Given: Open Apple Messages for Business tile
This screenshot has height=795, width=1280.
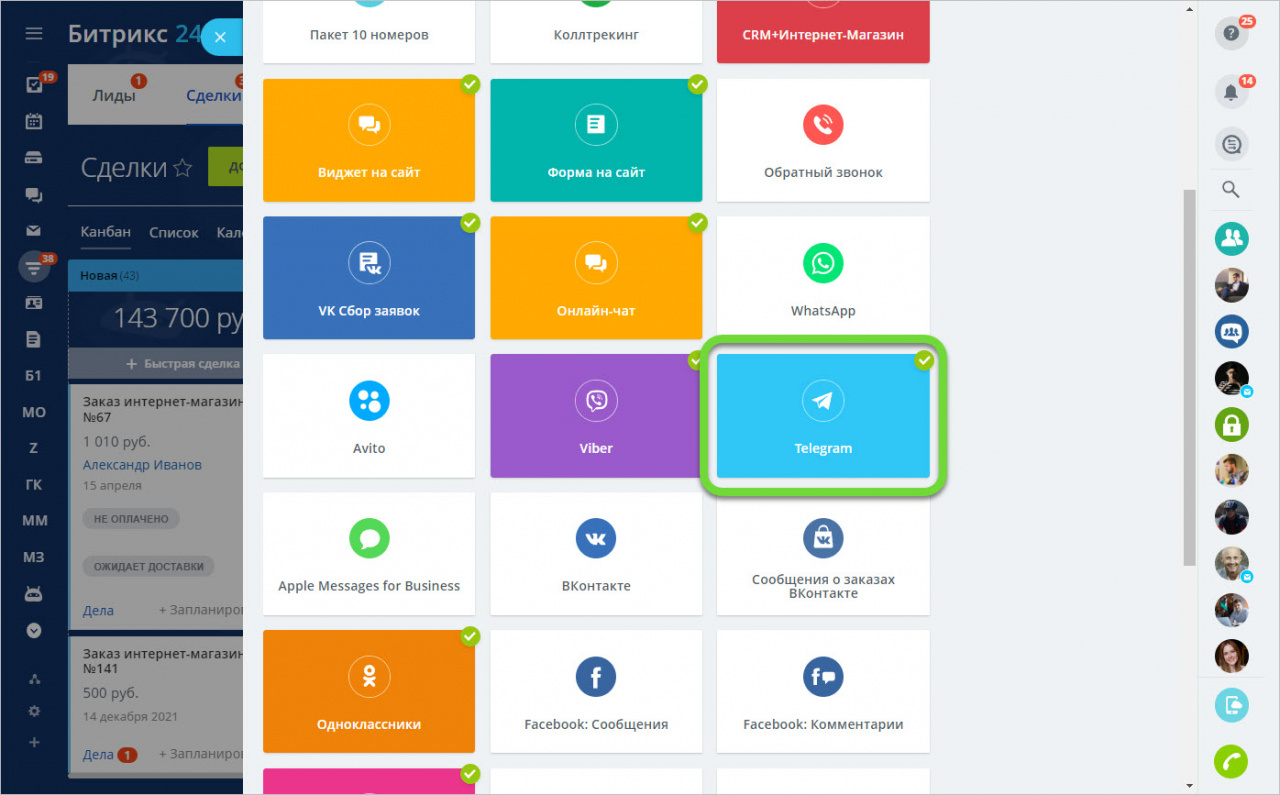Looking at the screenshot, I should 369,553.
